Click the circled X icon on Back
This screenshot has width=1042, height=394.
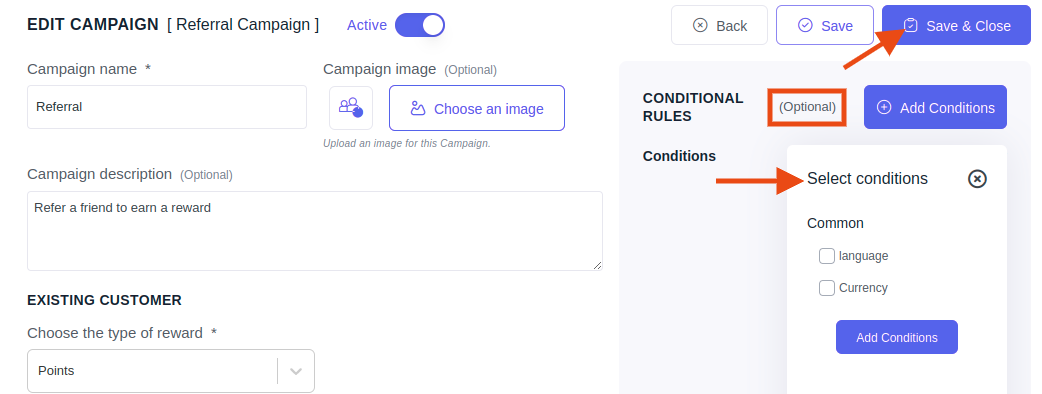pos(700,25)
